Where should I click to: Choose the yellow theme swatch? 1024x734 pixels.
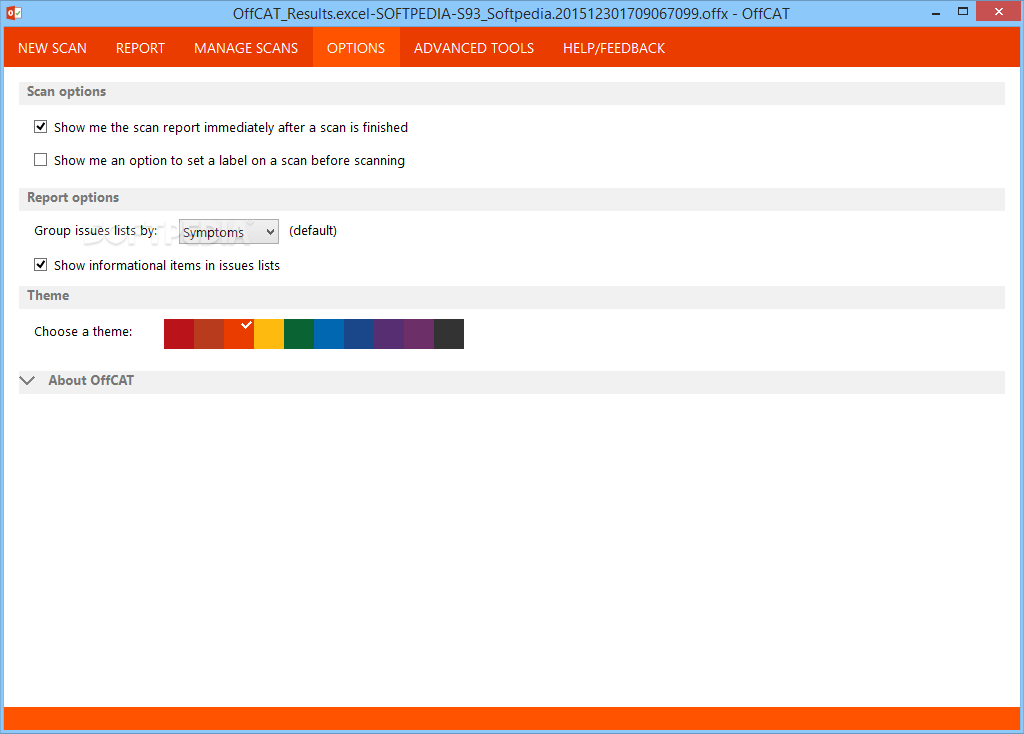point(269,334)
